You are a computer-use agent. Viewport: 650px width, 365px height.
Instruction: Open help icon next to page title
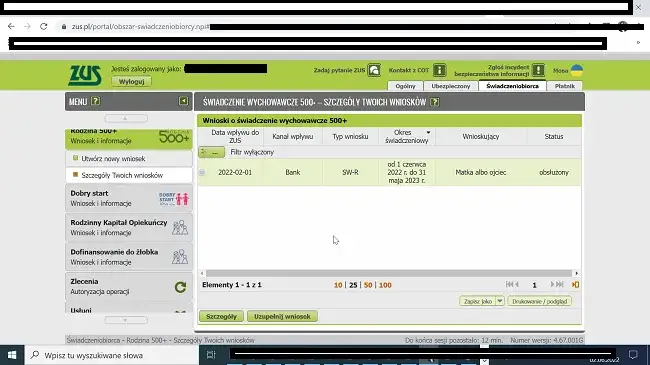434,102
